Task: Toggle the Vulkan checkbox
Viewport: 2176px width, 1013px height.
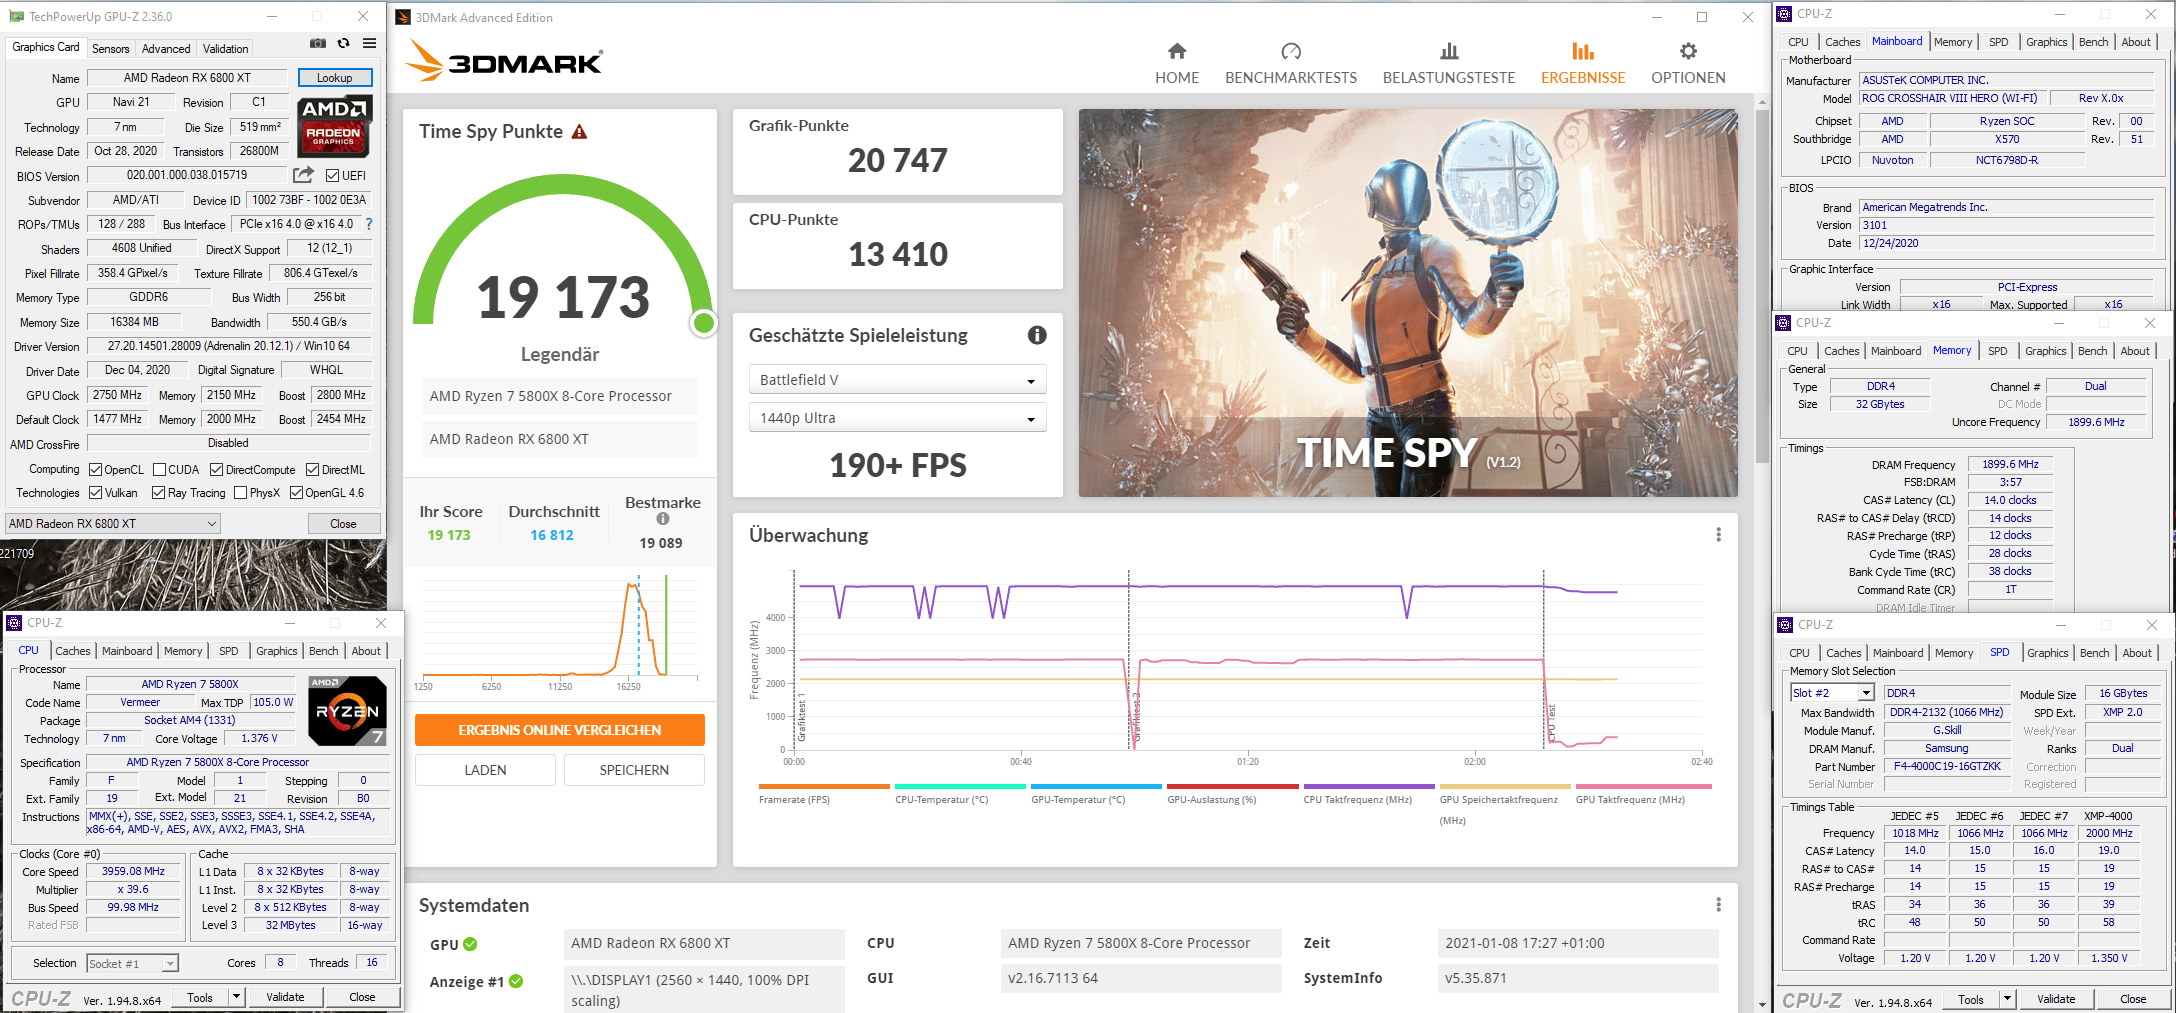Action: click(x=96, y=493)
